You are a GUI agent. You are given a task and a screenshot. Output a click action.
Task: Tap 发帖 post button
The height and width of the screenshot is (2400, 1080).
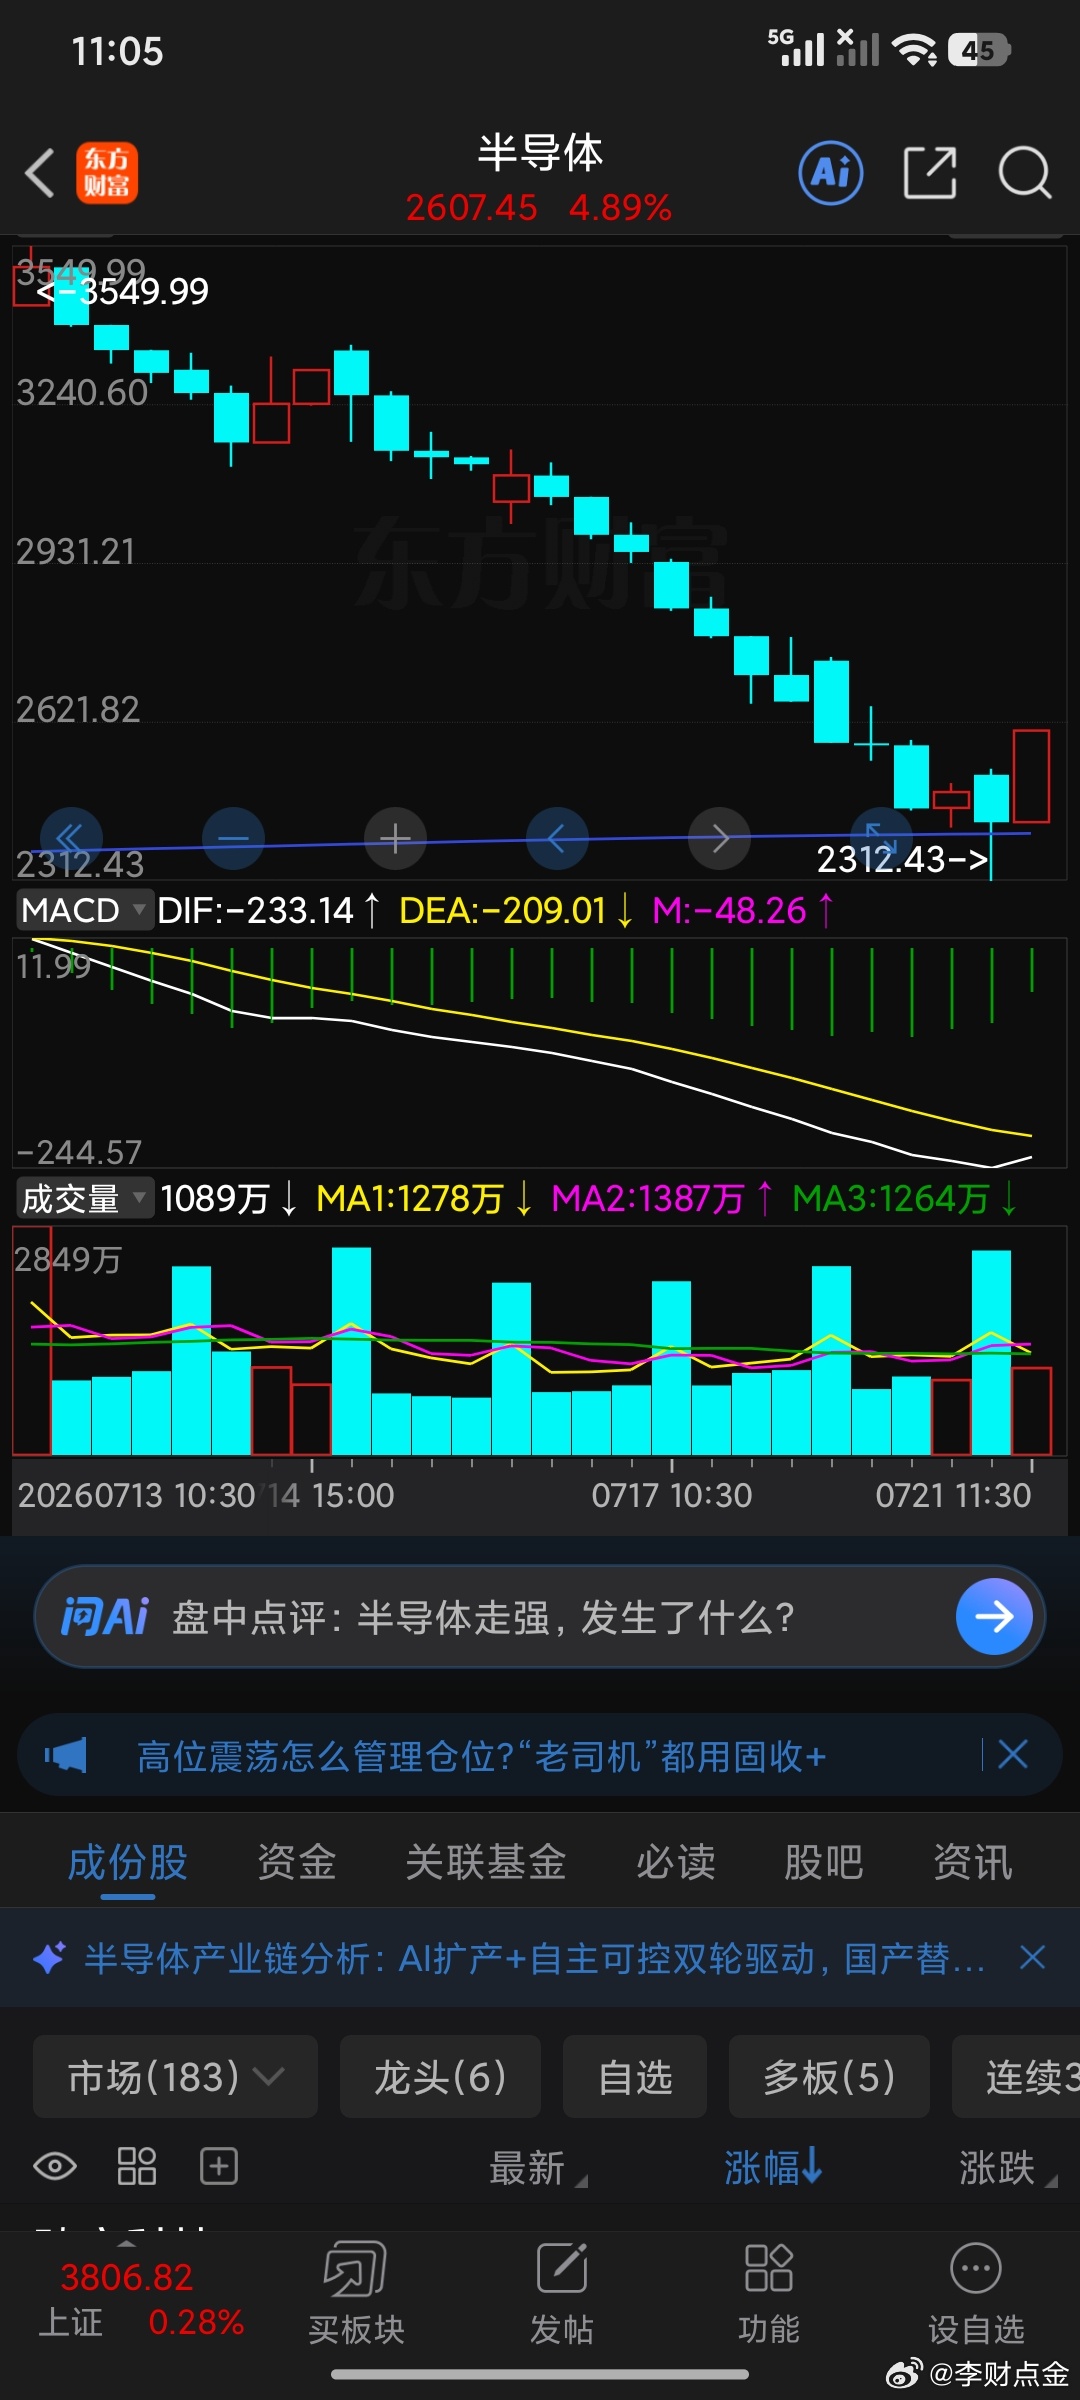click(x=562, y=2295)
